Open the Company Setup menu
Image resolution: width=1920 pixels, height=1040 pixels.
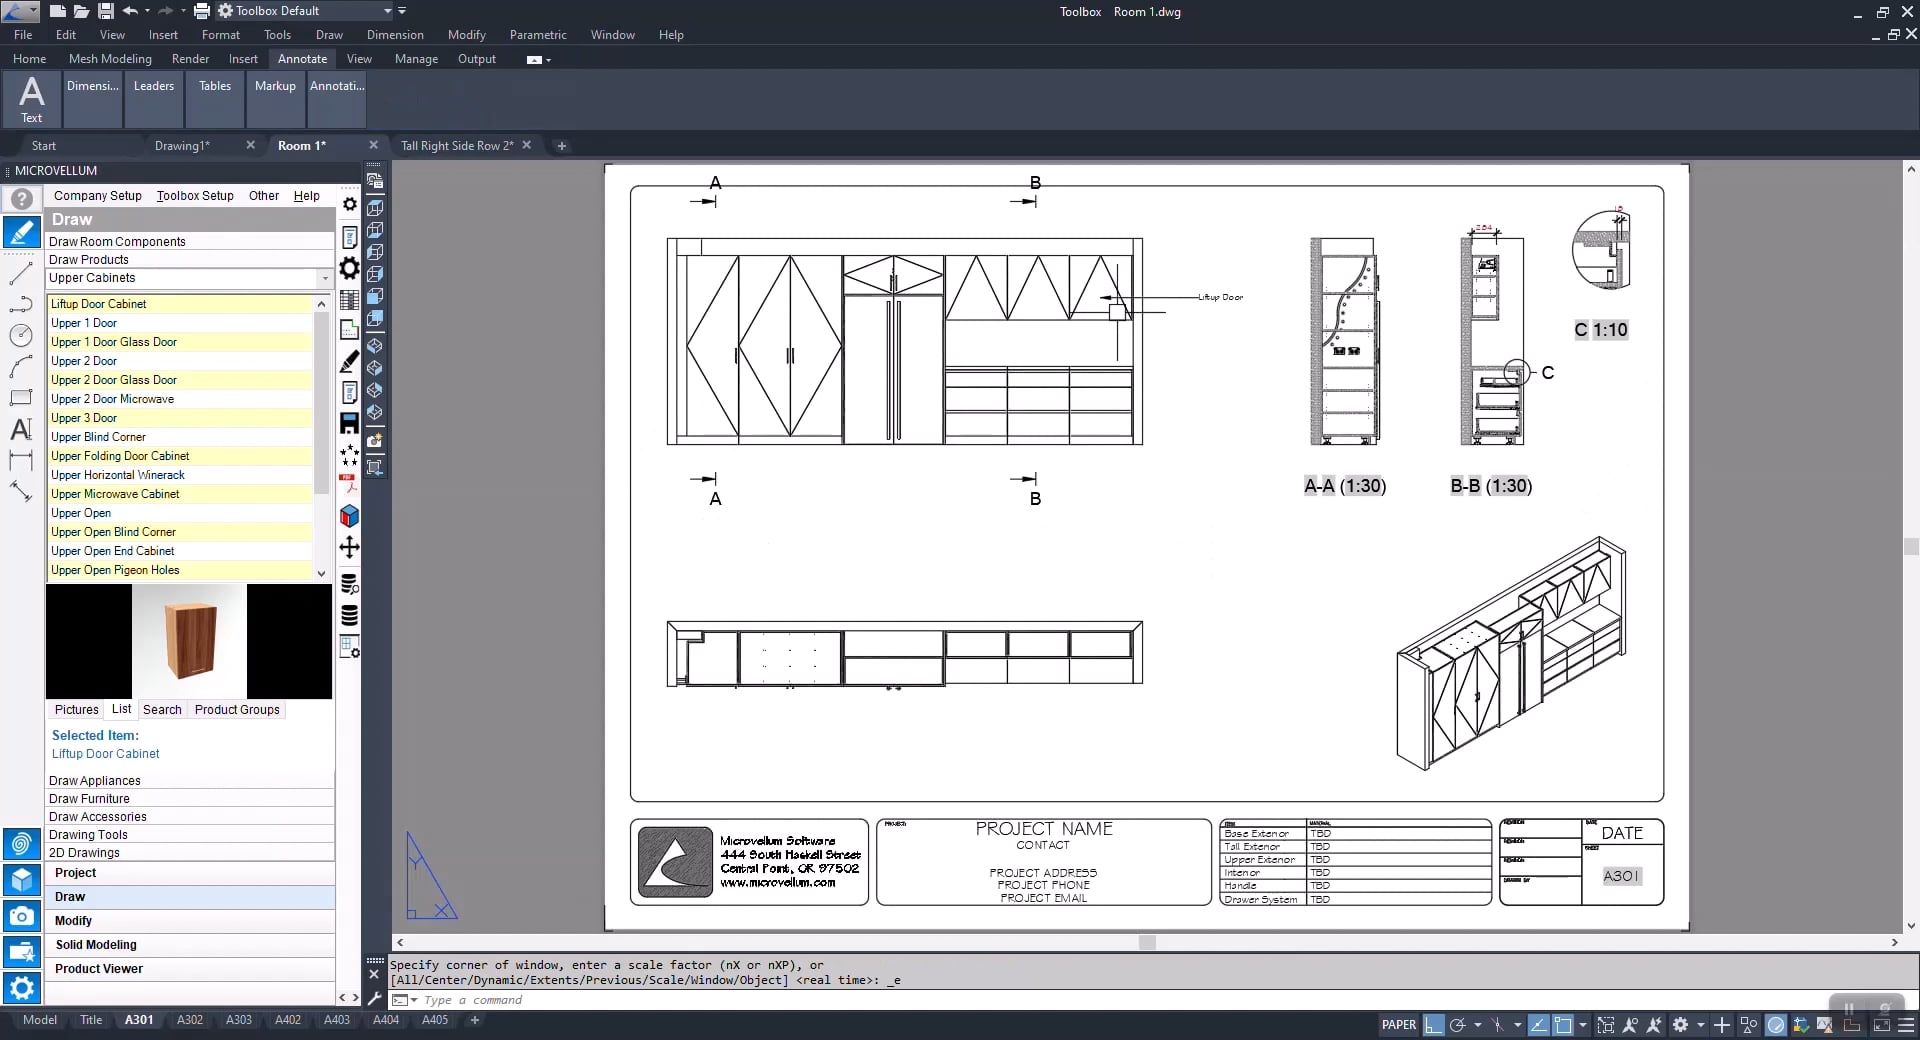(x=98, y=196)
